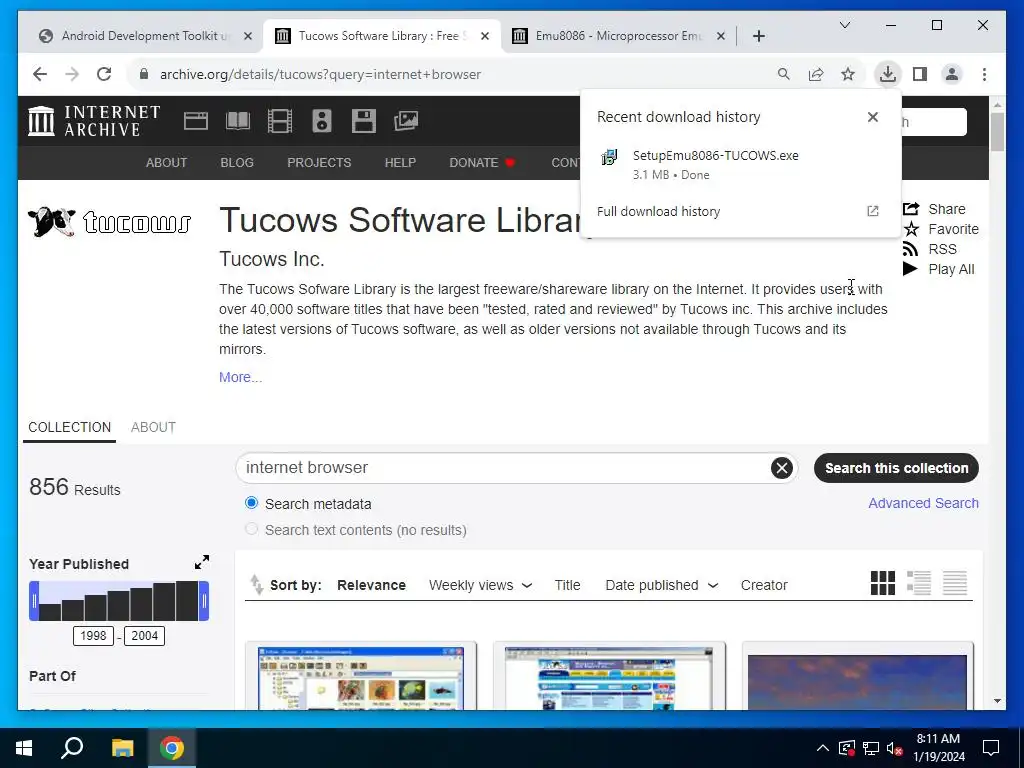Switch to compact list view
This screenshot has height=768, width=1024.
(x=955, y=583)
